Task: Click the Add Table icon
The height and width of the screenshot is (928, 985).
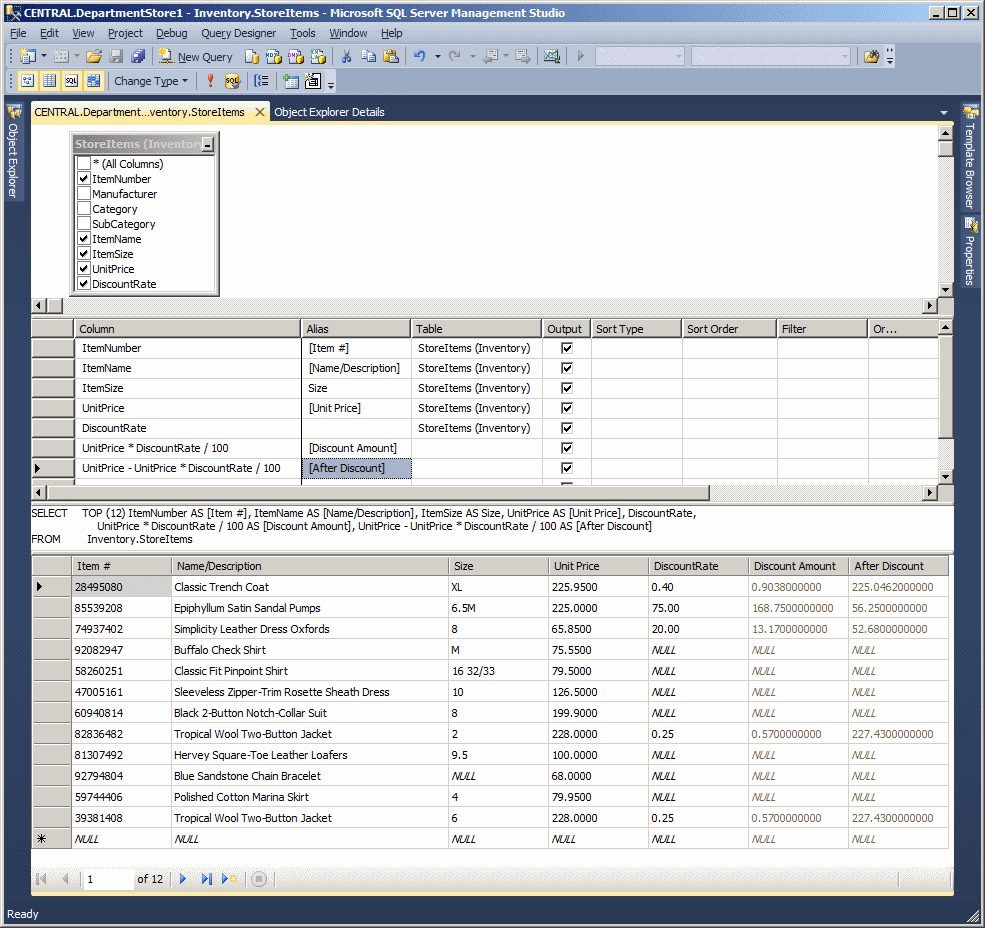Action: tap(290, 80)
